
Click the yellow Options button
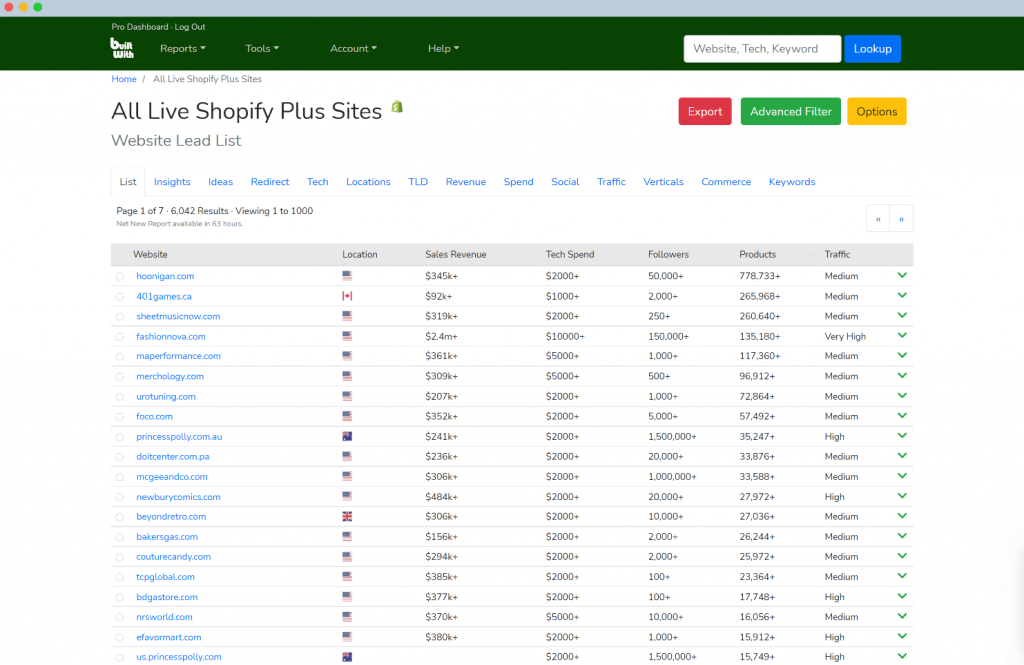click(x=876, y=111)
